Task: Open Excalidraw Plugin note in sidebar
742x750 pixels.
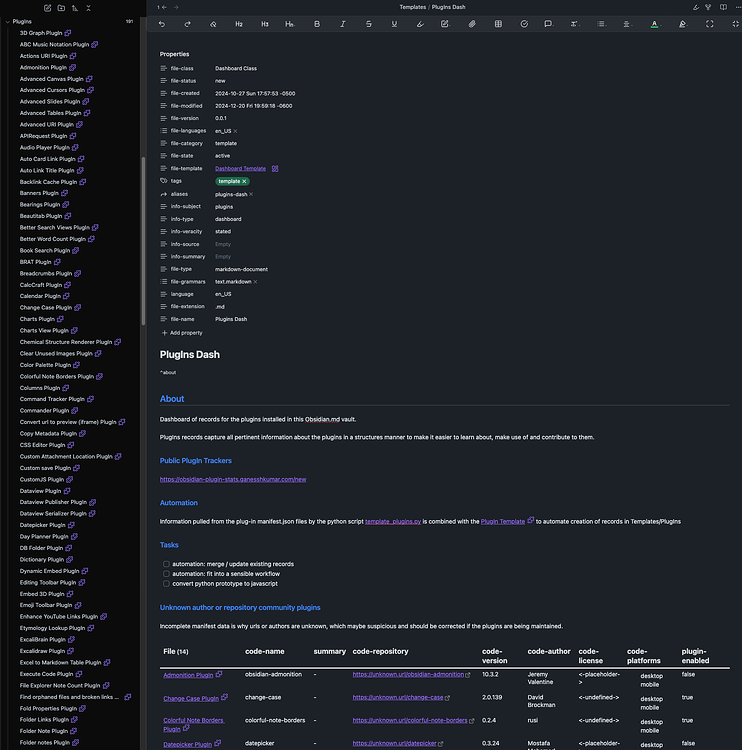Action: [43, 651]
